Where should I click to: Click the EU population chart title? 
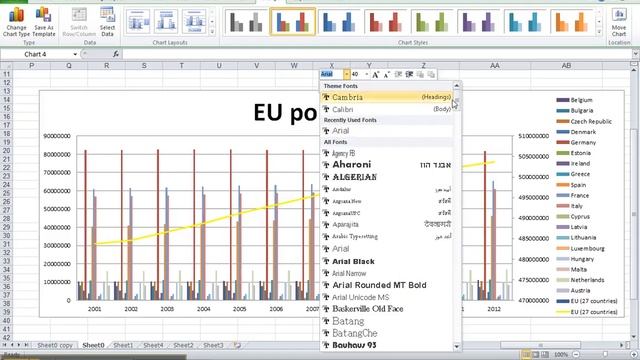click(285, 113)
